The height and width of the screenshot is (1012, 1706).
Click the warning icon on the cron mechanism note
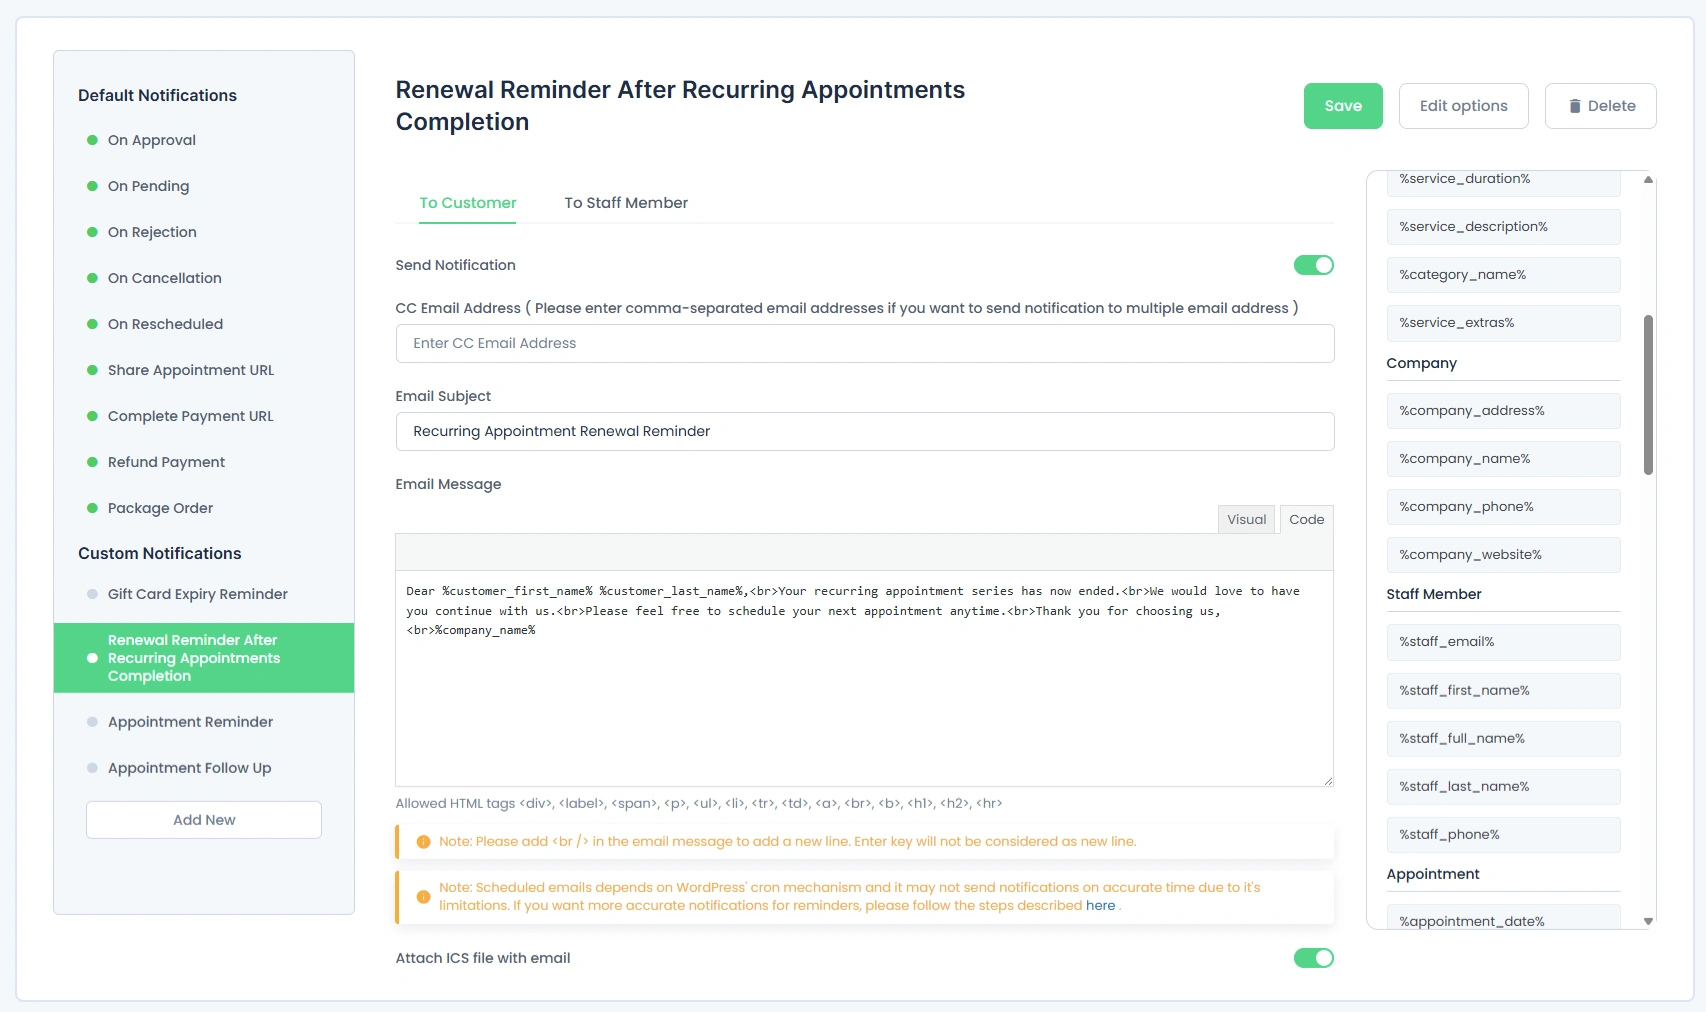[422, 897]
